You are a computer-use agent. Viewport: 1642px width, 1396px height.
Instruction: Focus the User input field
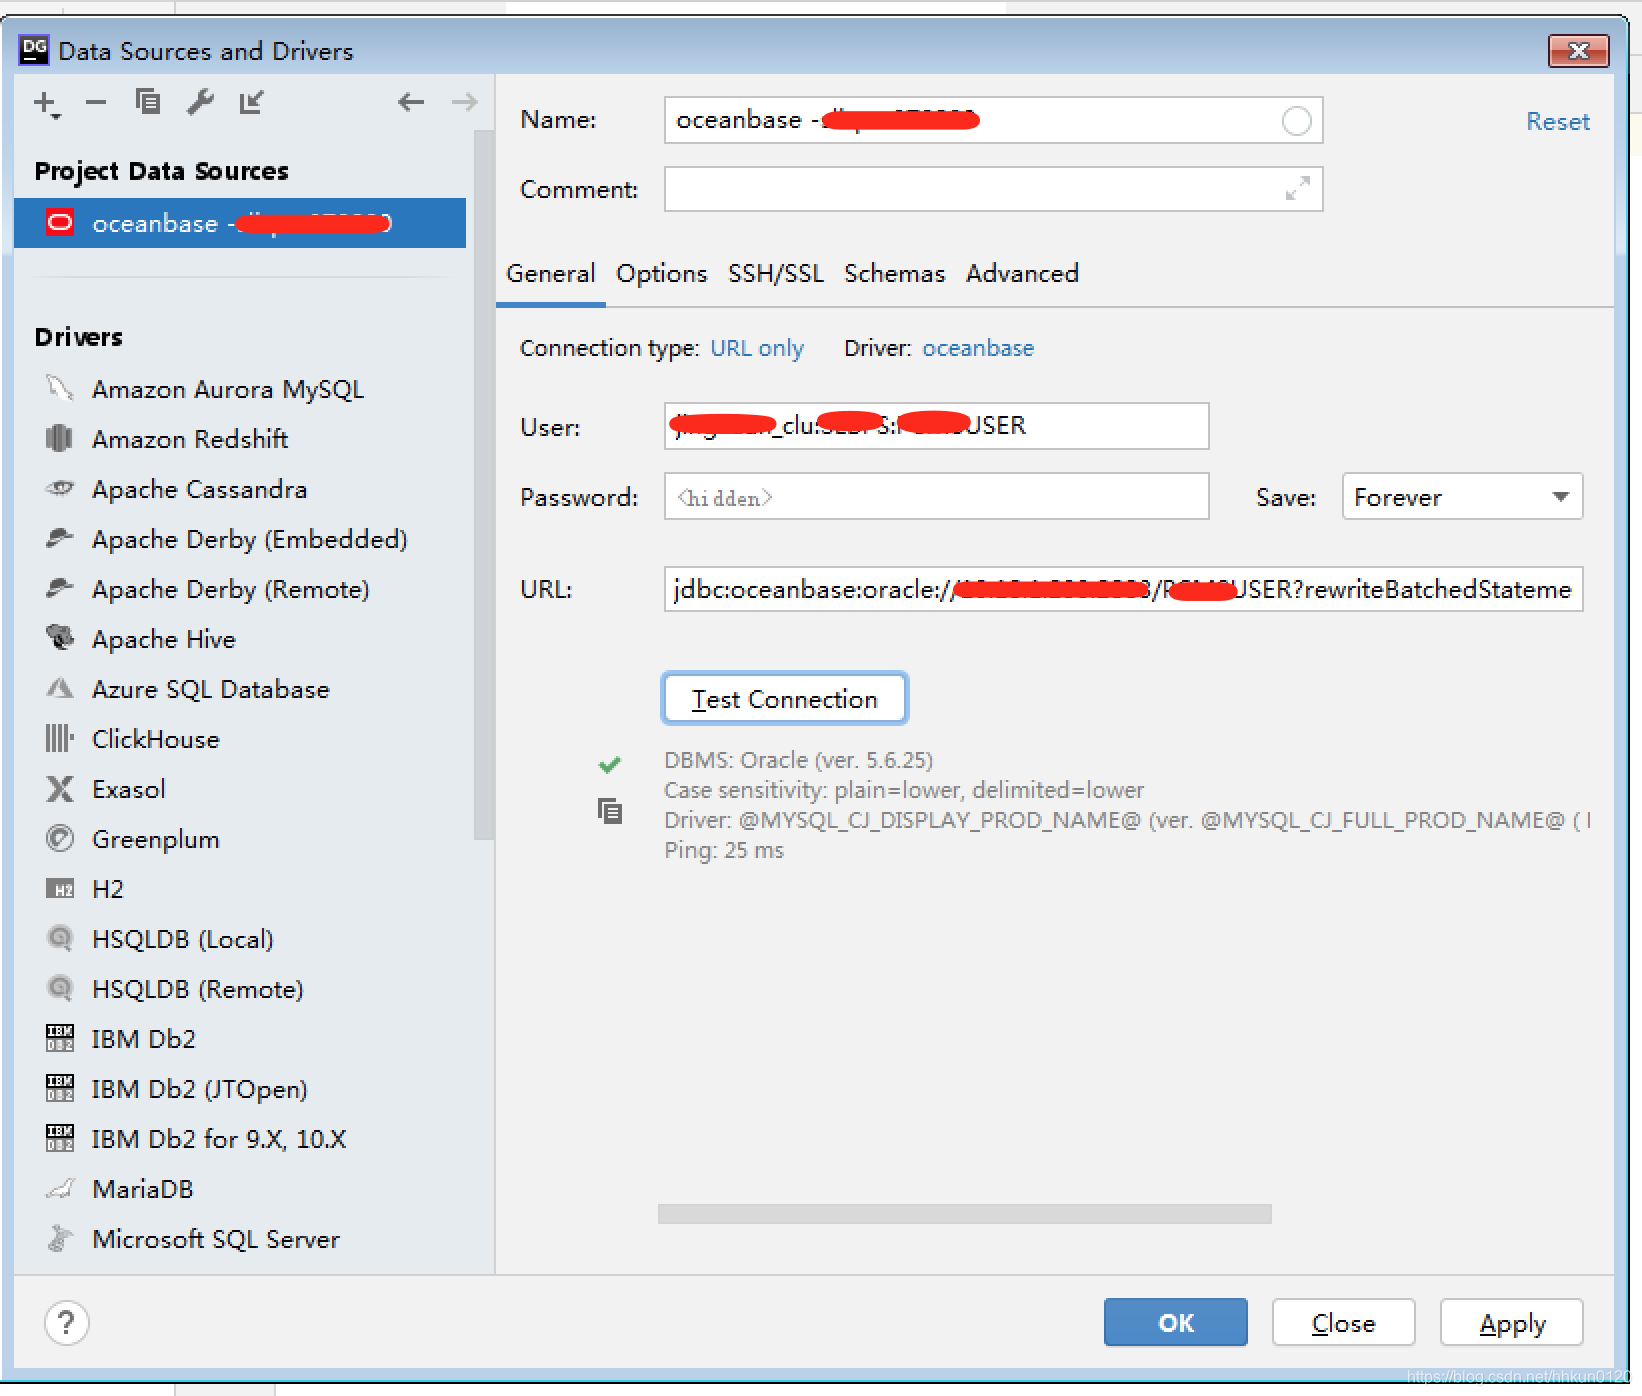point(936,426)
